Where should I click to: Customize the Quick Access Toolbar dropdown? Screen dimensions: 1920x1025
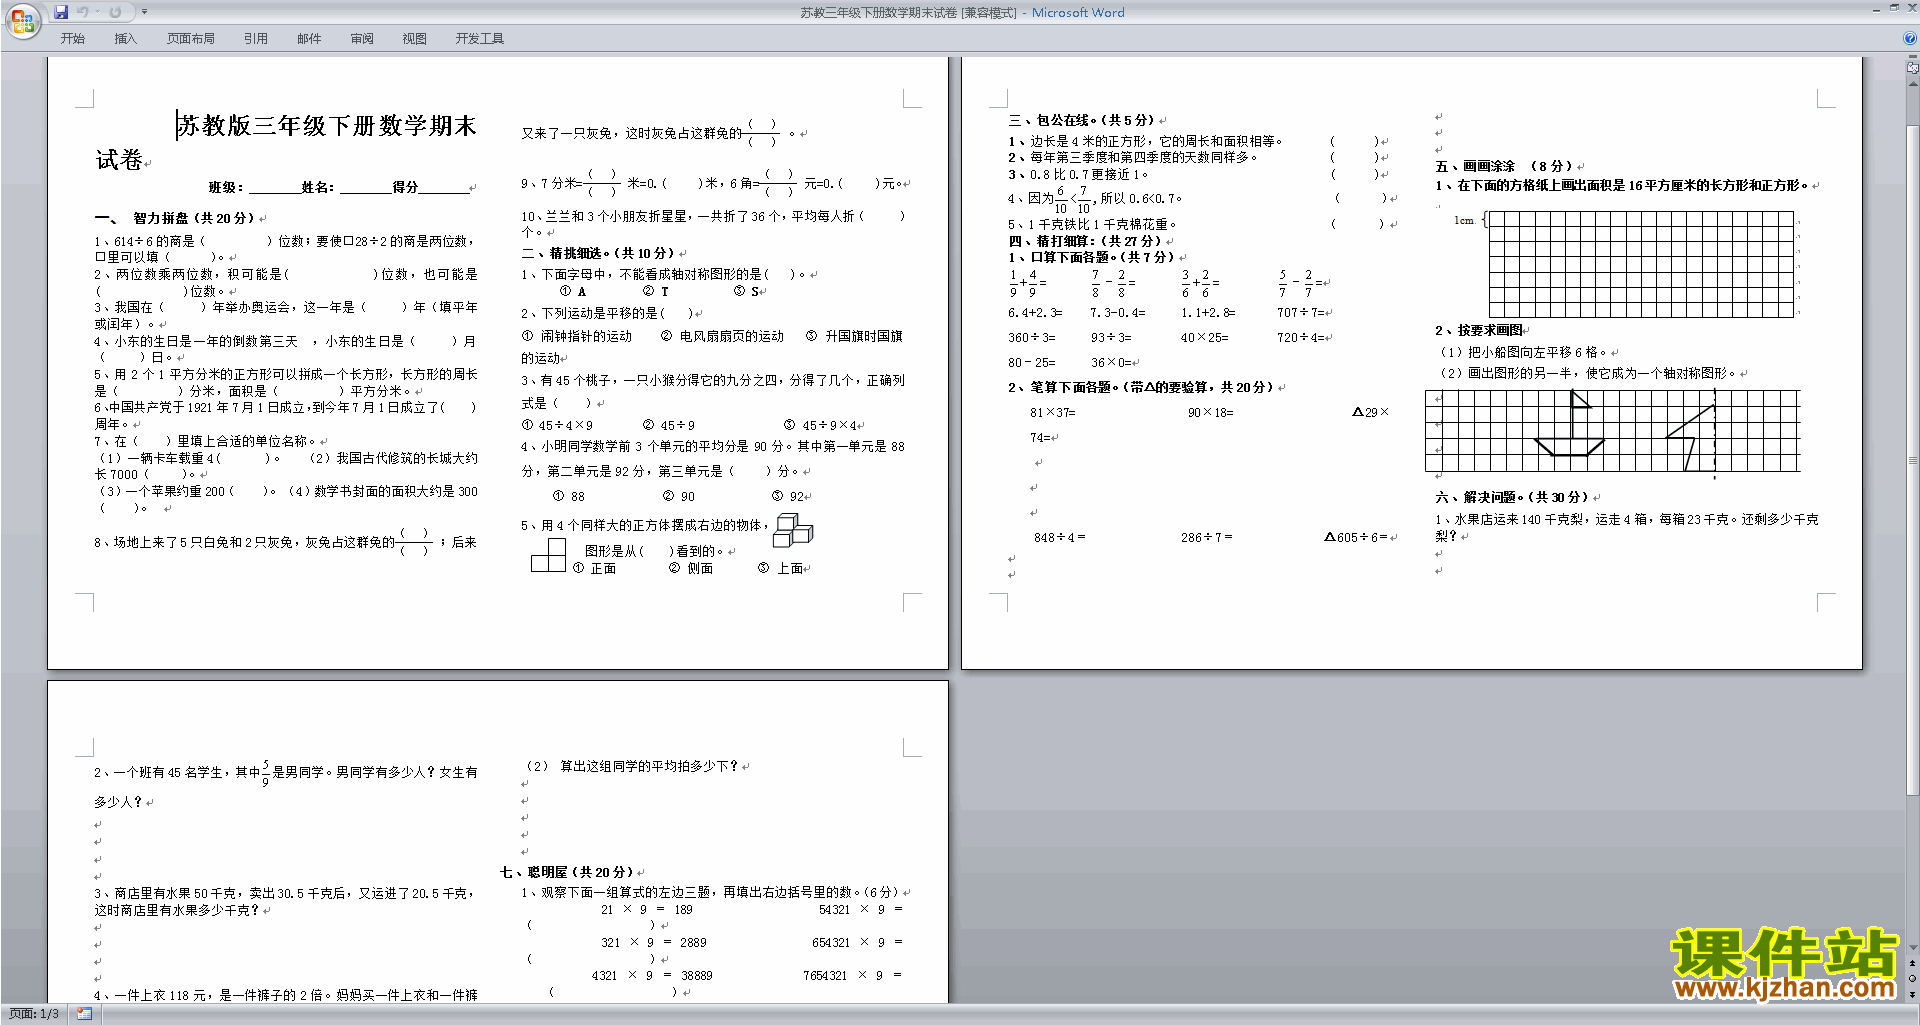(x=144, y=12)
